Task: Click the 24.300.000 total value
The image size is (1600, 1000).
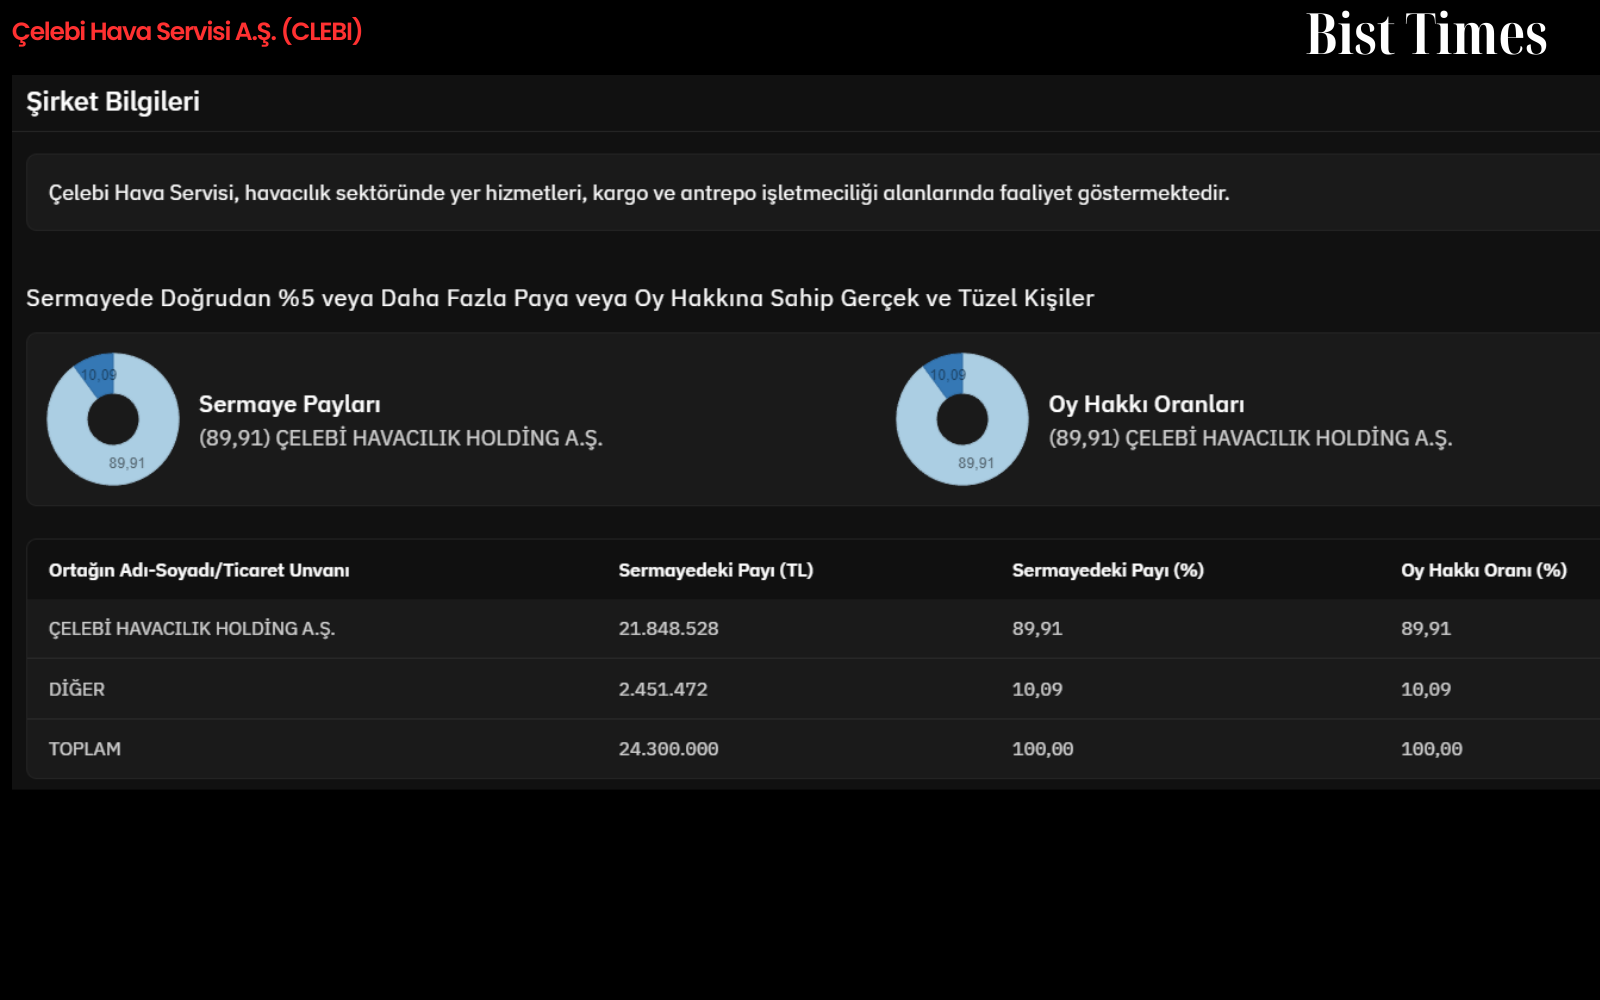Action: coord(669,749)
